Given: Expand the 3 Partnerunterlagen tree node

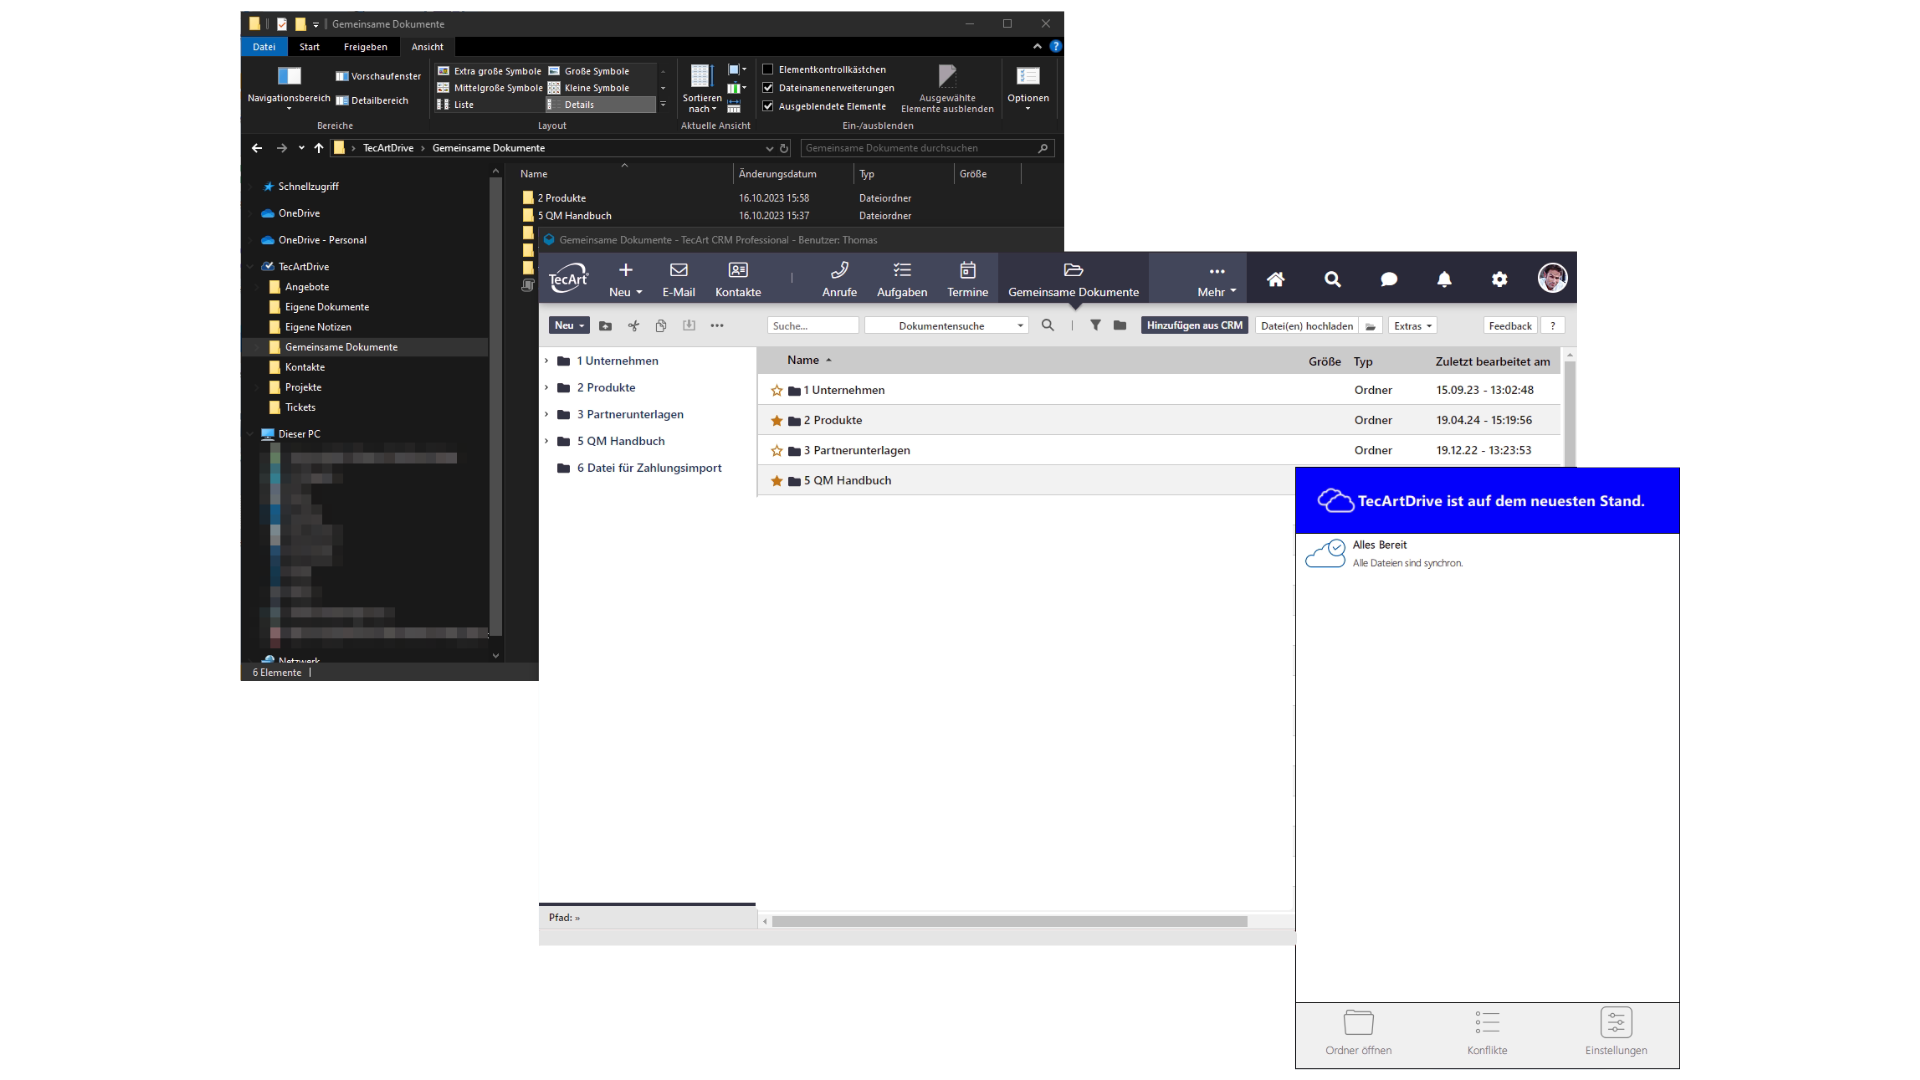Looking at the screenshot, I should pyautogui.click(x=546, y=414).
